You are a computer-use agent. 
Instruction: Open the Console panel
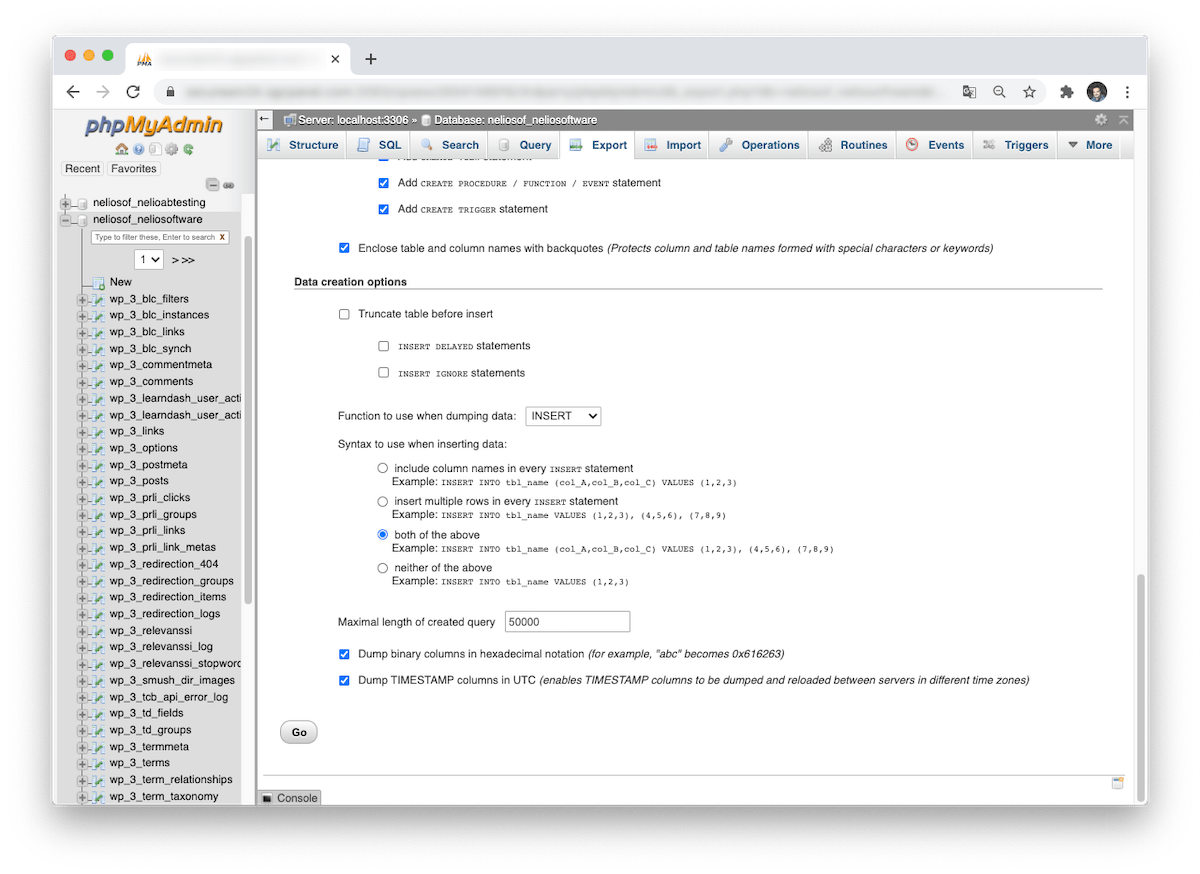click(x=290, y=798)
